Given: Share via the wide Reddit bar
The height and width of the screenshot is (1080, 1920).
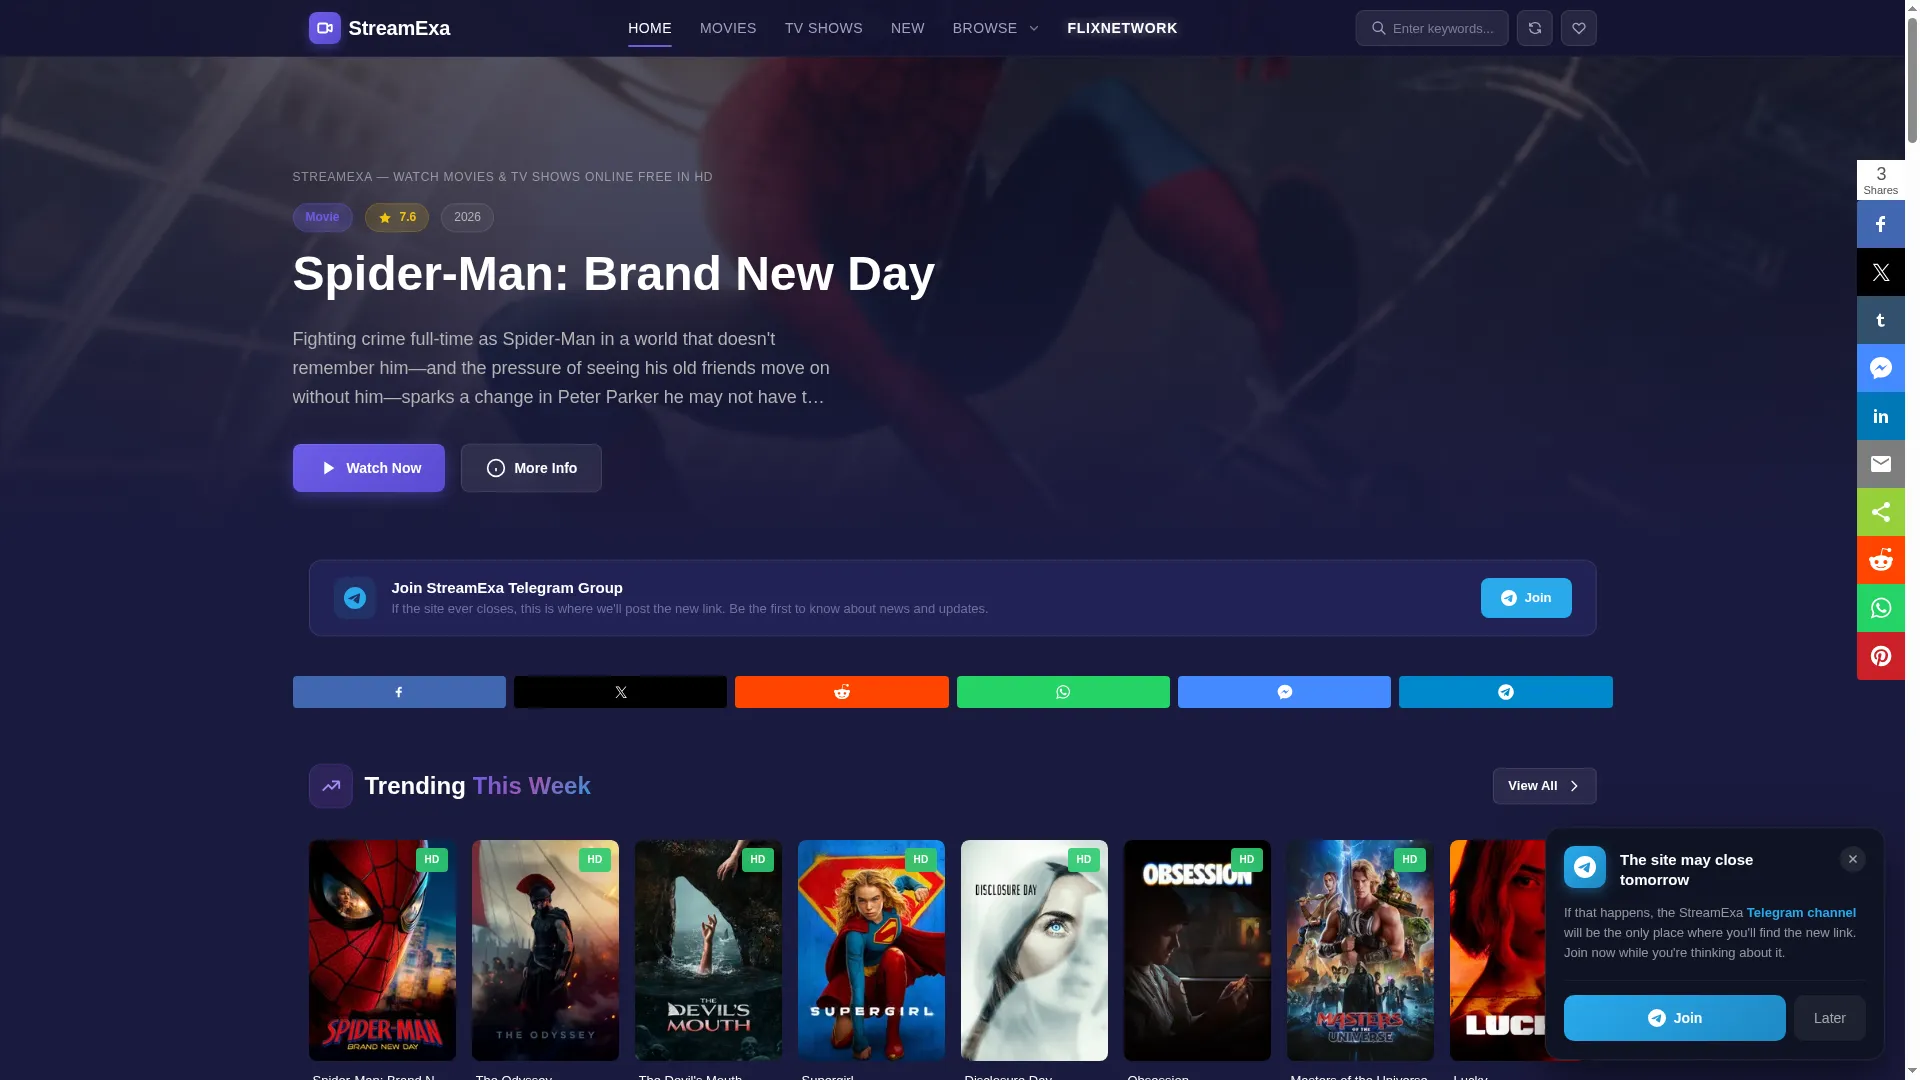Looking at the screenshot, I should click(x=842, y=692).
